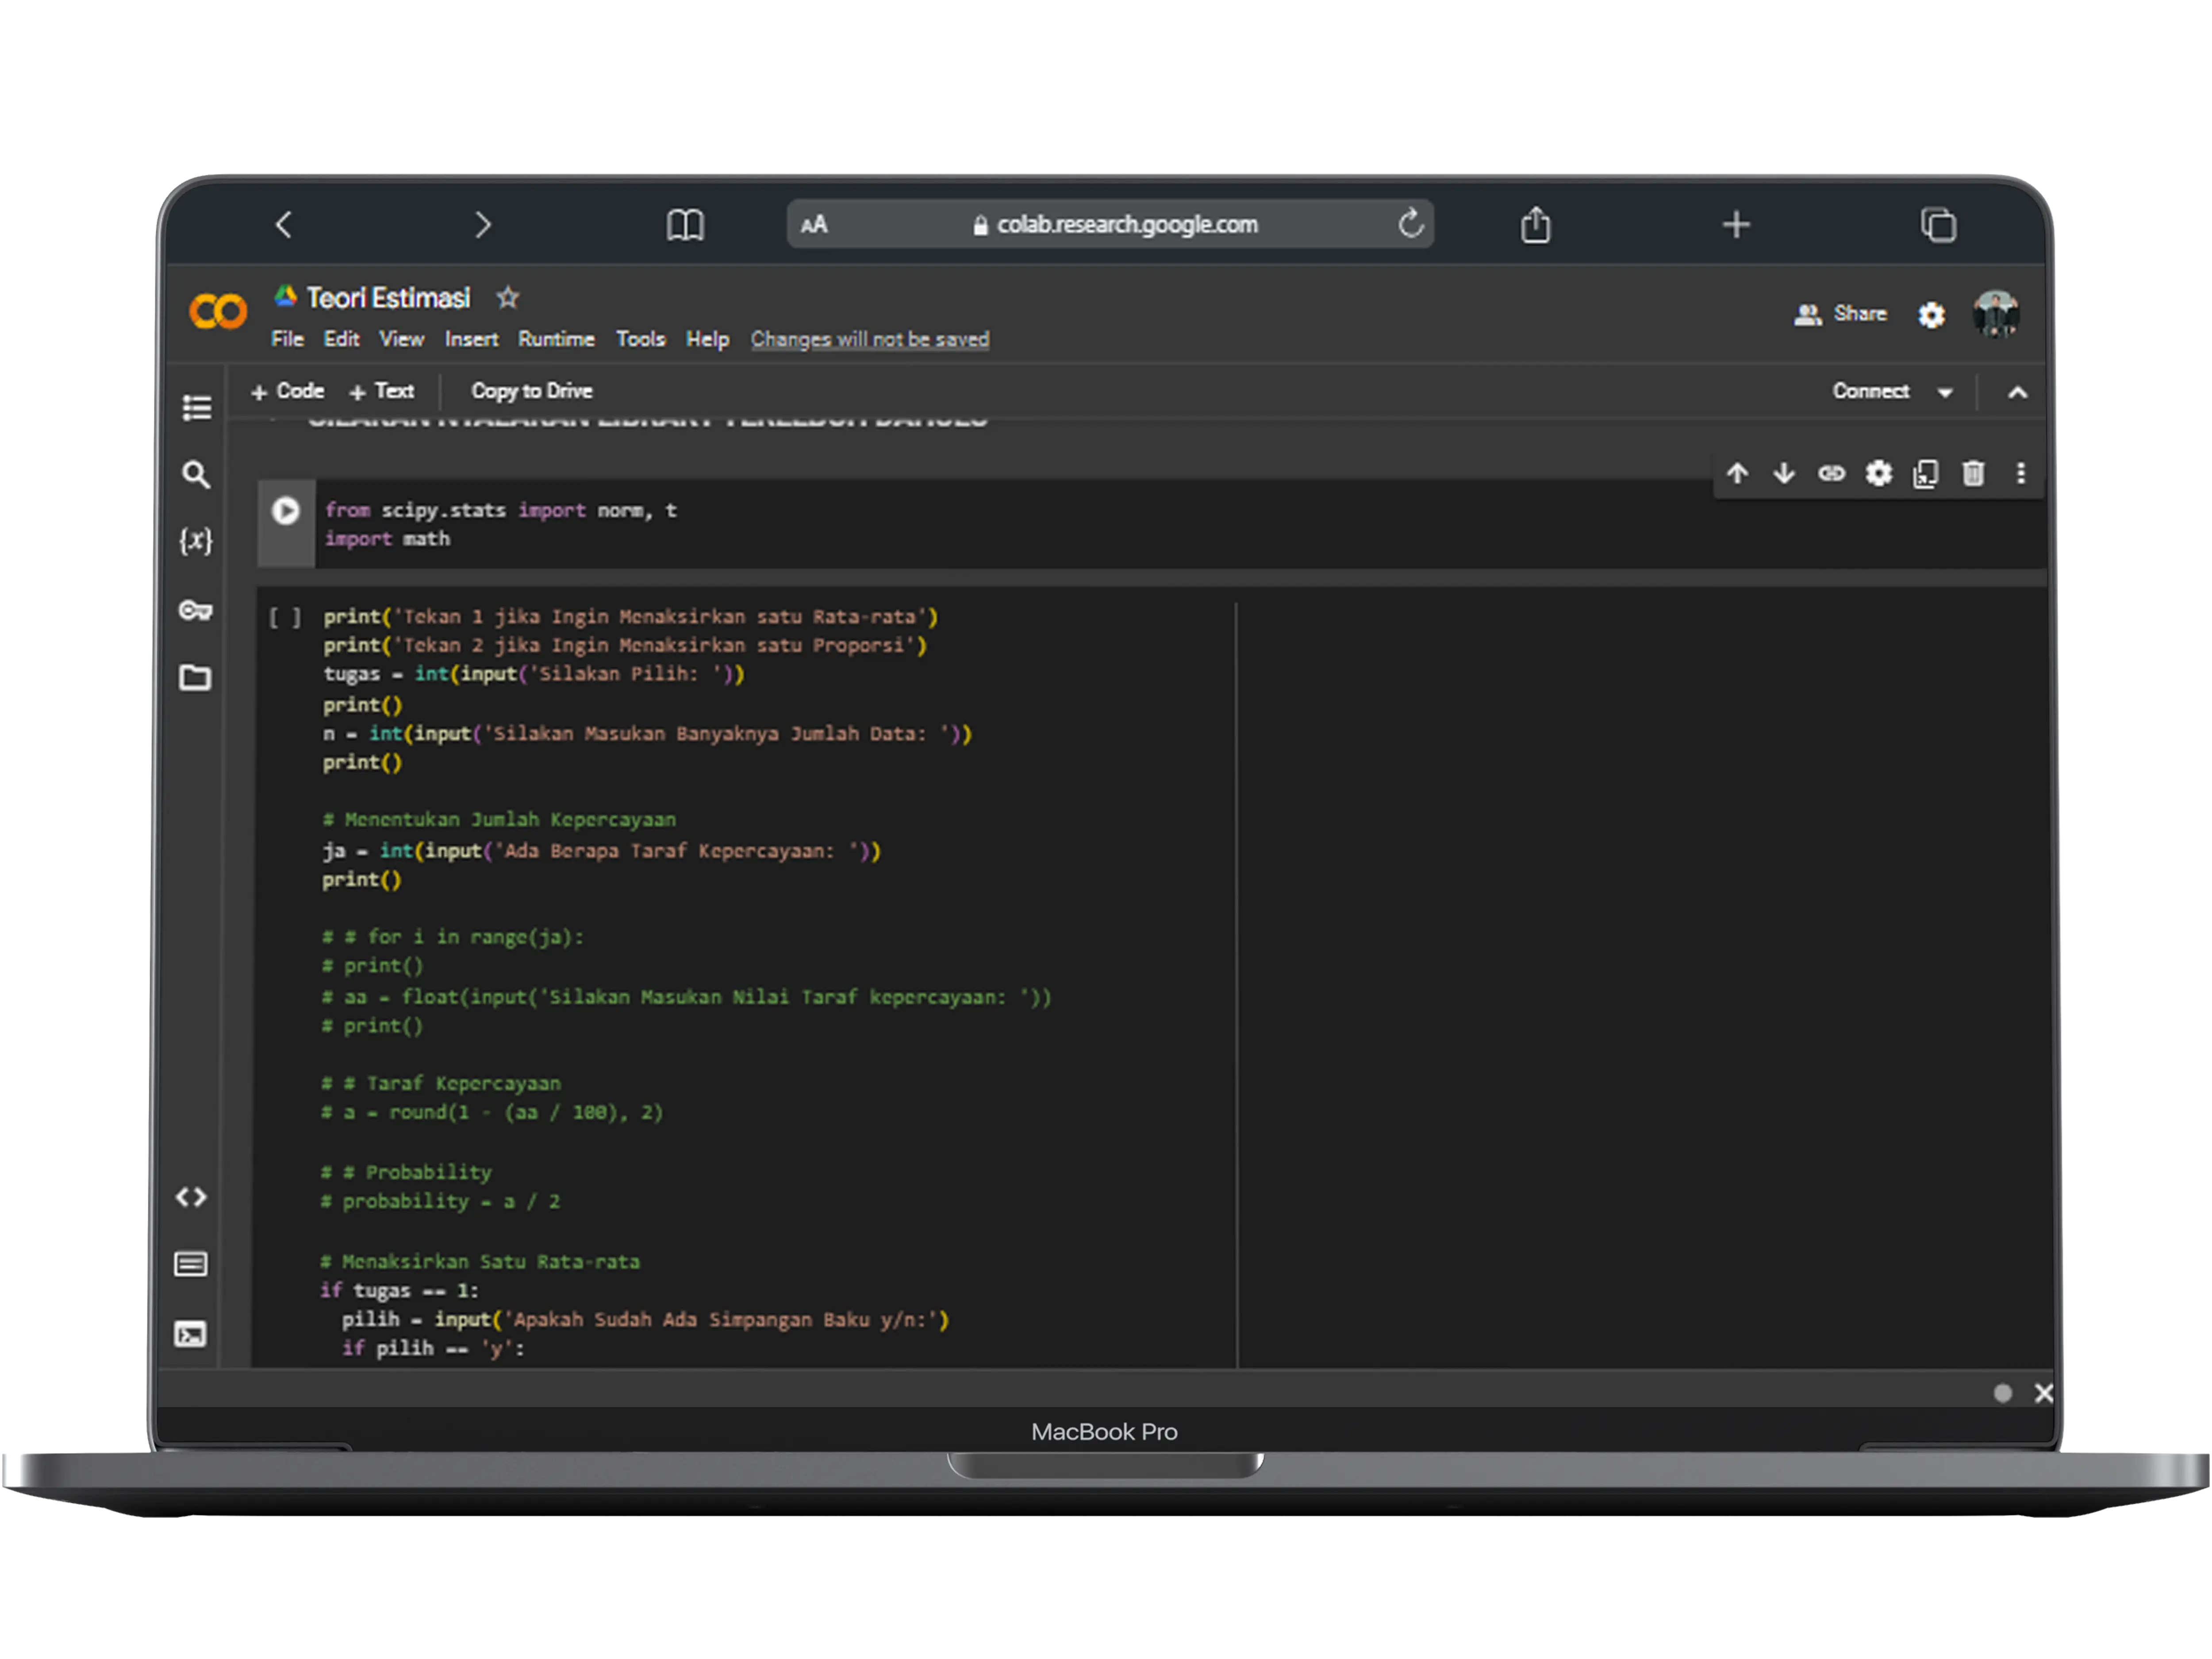Image resolution: width=2212 pixels, height=1659 pixels.
Task: Open cell editor settings gear
Action: pyautogui.click(x=1879, y=473)
